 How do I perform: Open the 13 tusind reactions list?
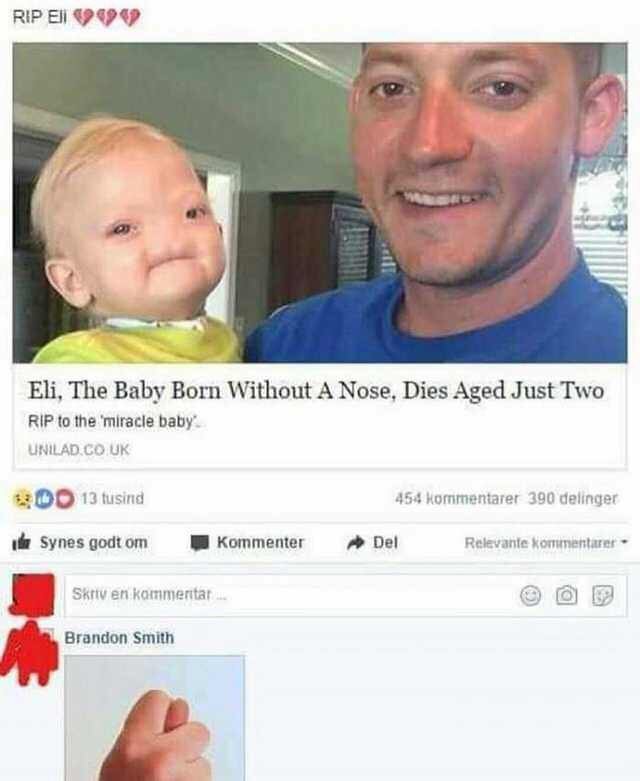[113, 498]
